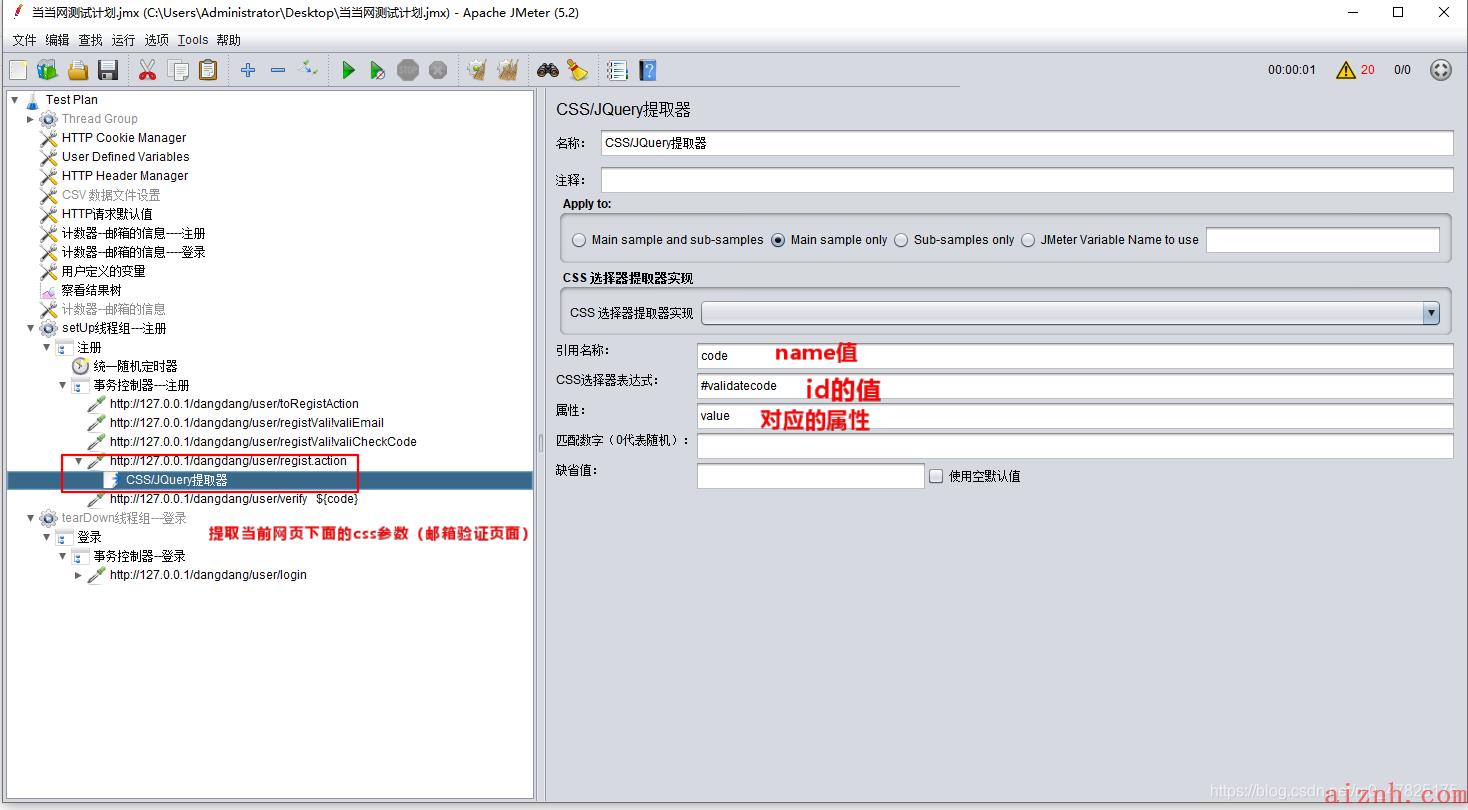The image size is (1468, 810).
Task: Click the Clear All double broom icon
Action: [x=508, y=70]
